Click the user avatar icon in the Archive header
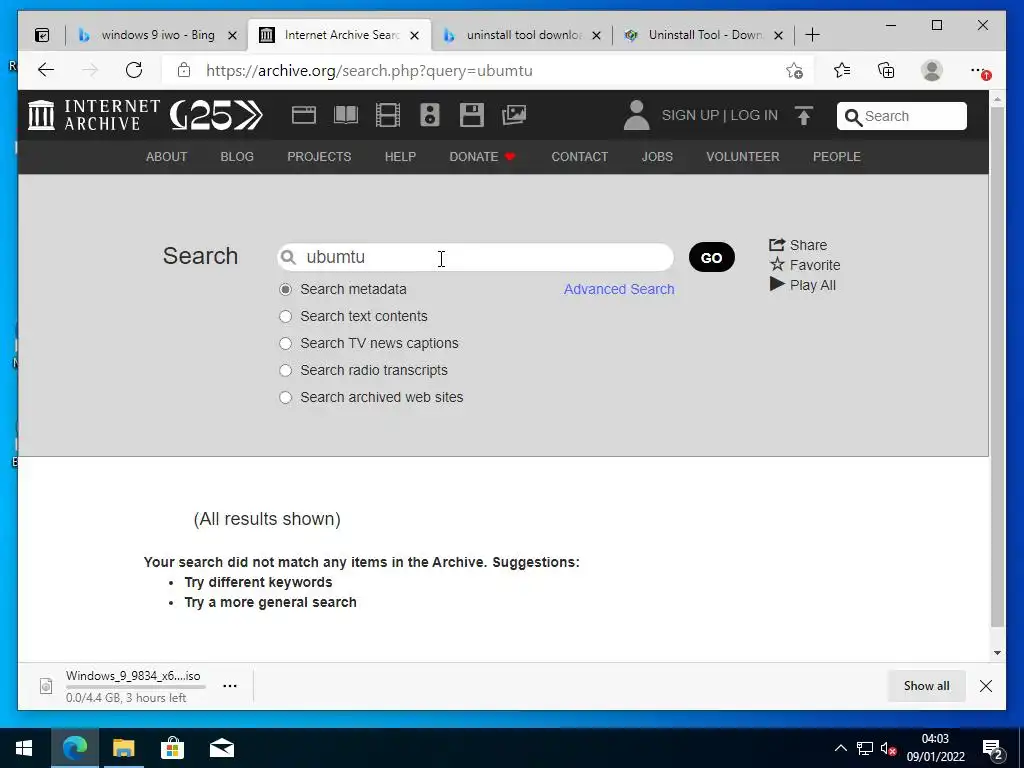The image size is (1024, 768). (x=636, y=115)
